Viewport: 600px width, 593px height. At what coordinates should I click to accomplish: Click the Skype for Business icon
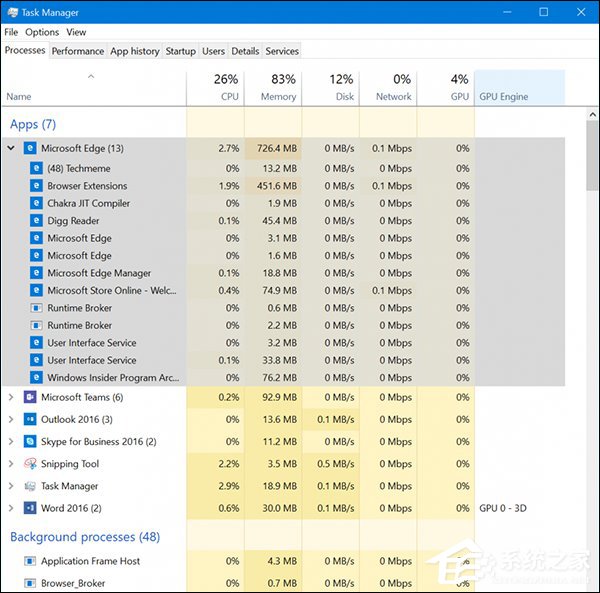click(x=30, y=441)
